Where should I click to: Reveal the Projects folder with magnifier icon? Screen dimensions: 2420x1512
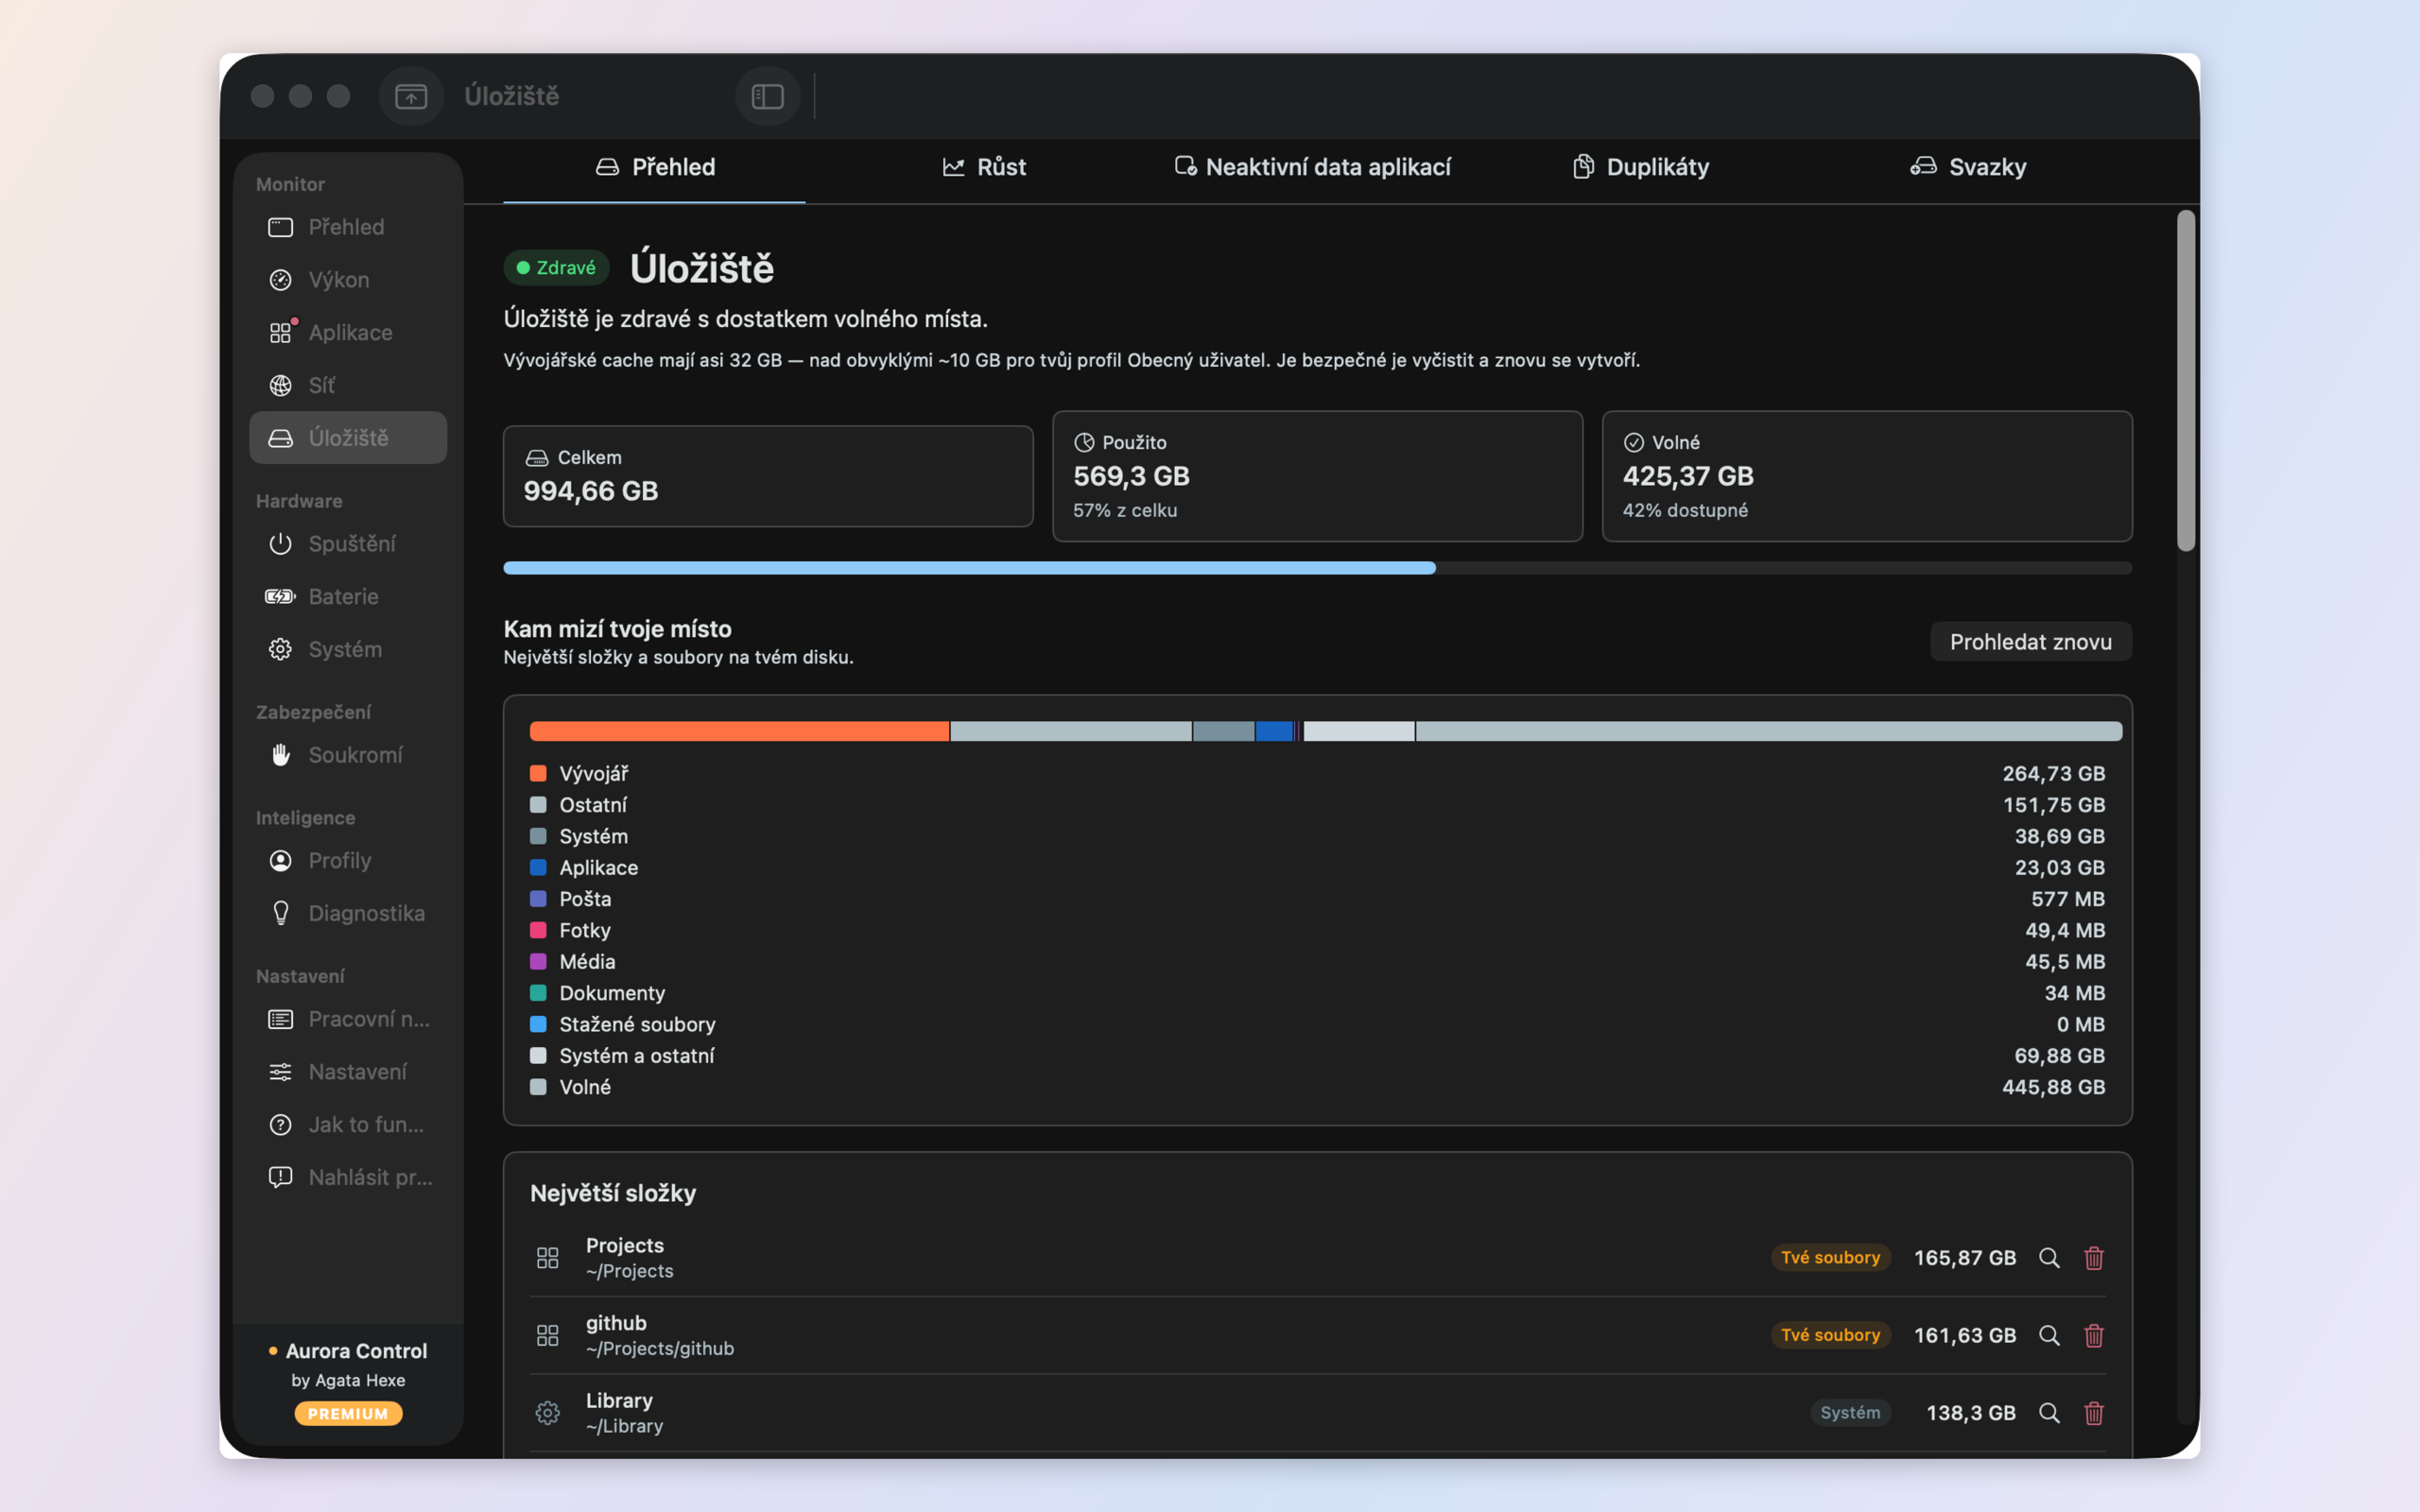coord(2049,1258)
